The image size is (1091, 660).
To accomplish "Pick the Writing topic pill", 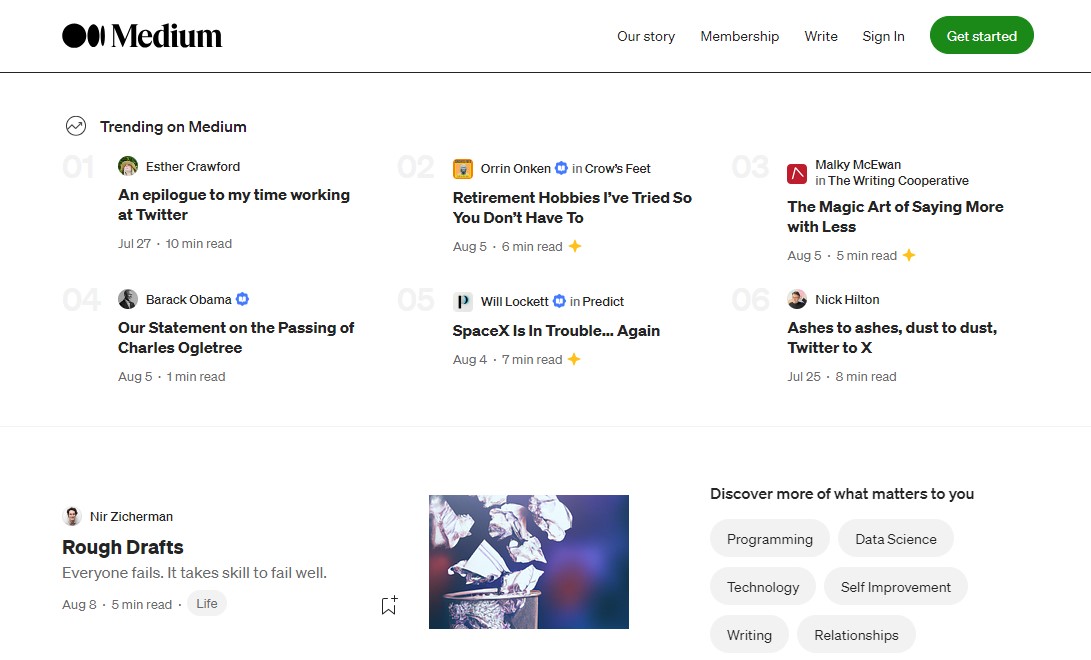I will 749,634.
